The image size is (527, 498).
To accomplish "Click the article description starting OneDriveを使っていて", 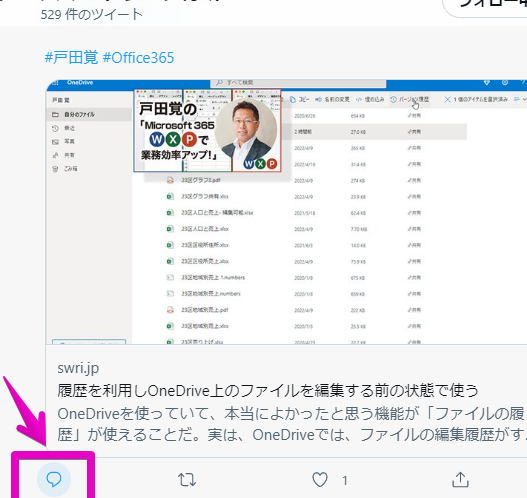I will pyautogui.click(x=292, y=424).
